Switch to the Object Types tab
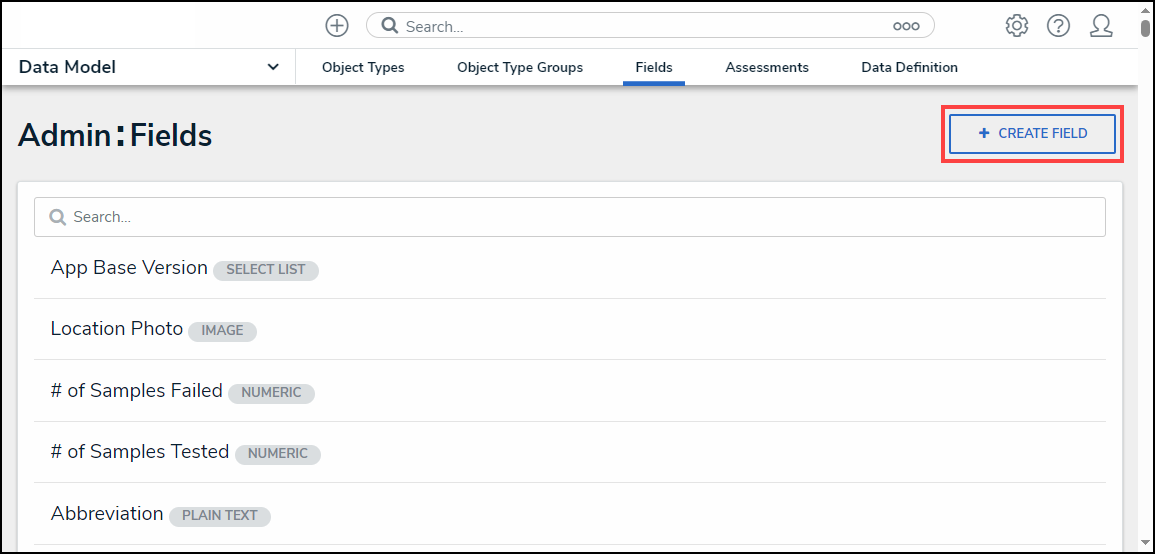 click(x=363, y=68)
